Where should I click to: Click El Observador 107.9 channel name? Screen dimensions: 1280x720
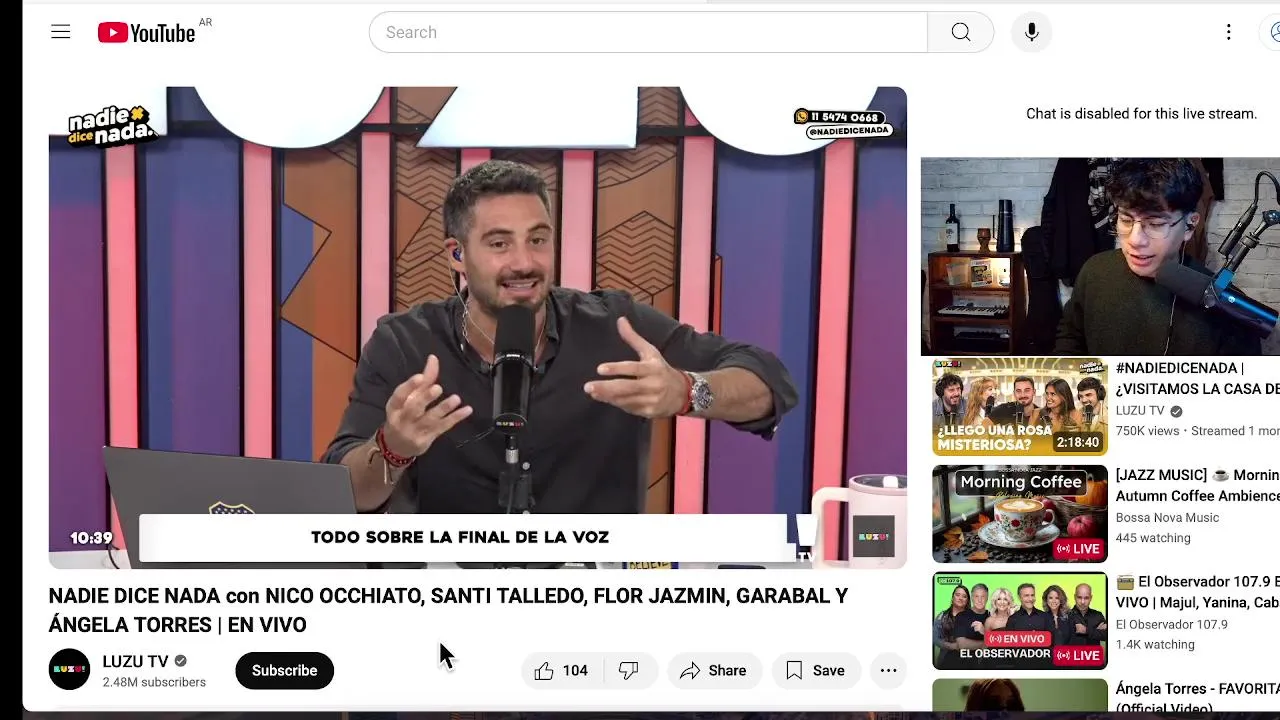(1171, 625)
